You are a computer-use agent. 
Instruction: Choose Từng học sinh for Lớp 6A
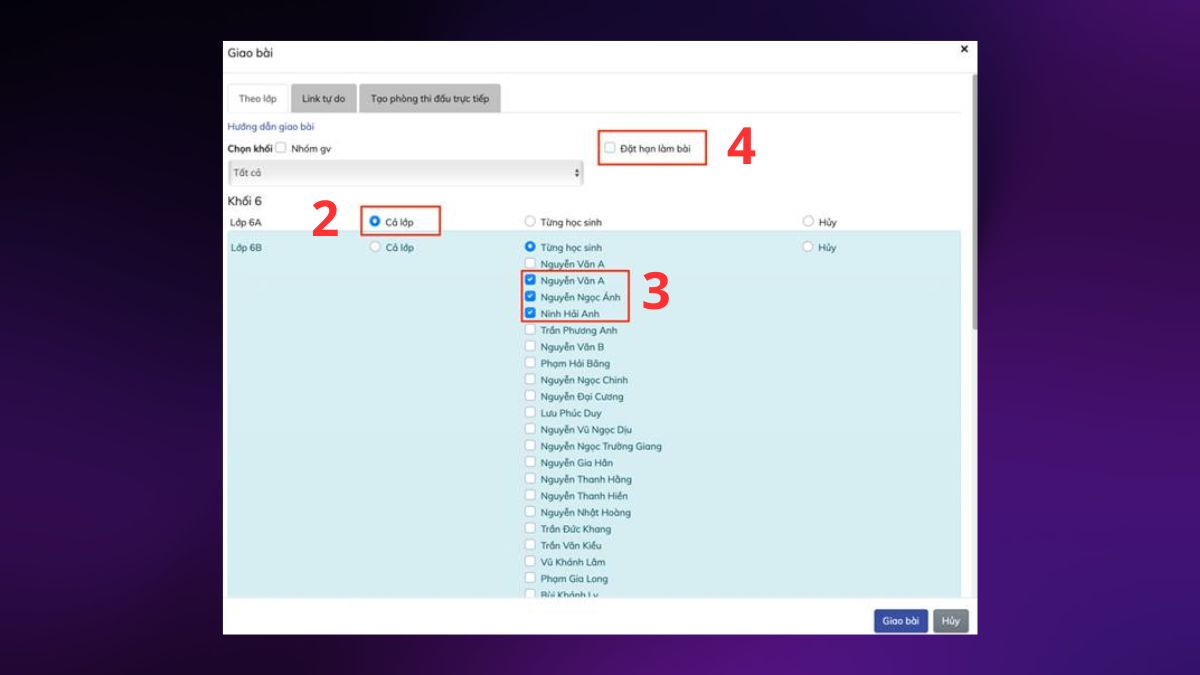click(530, 222)
